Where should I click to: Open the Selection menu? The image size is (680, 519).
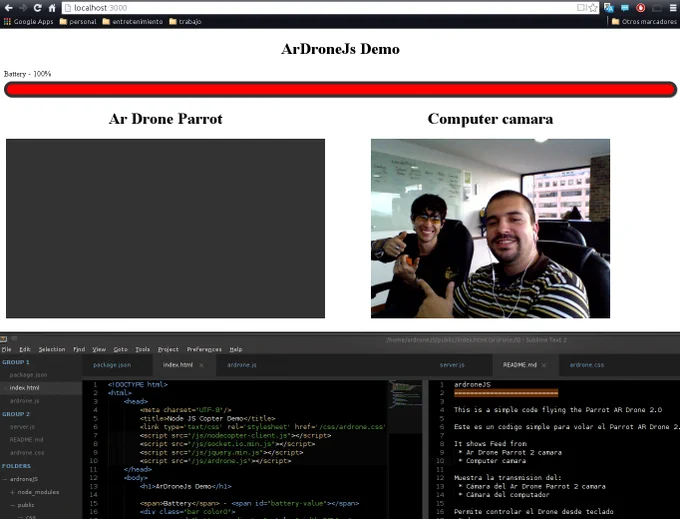click(x=52, y=349)
